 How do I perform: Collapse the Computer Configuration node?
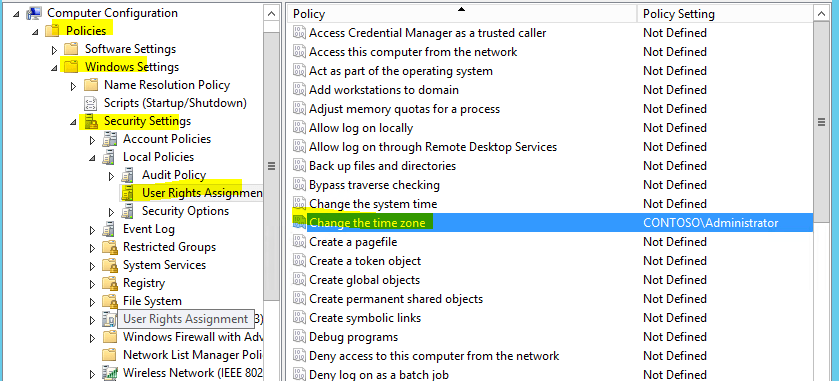pyautogui.click(x=17, y=14)
